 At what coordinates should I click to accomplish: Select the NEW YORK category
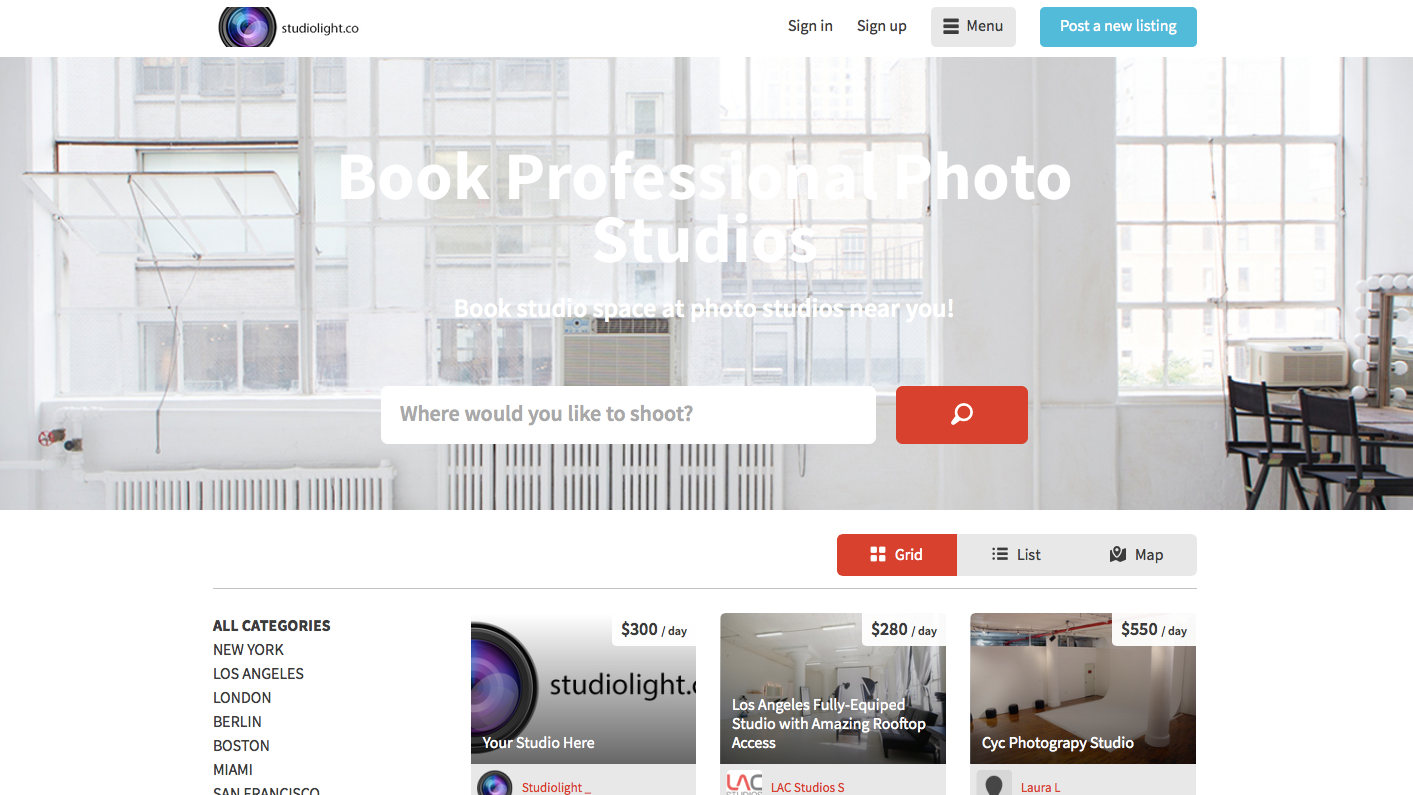point(248,650)
